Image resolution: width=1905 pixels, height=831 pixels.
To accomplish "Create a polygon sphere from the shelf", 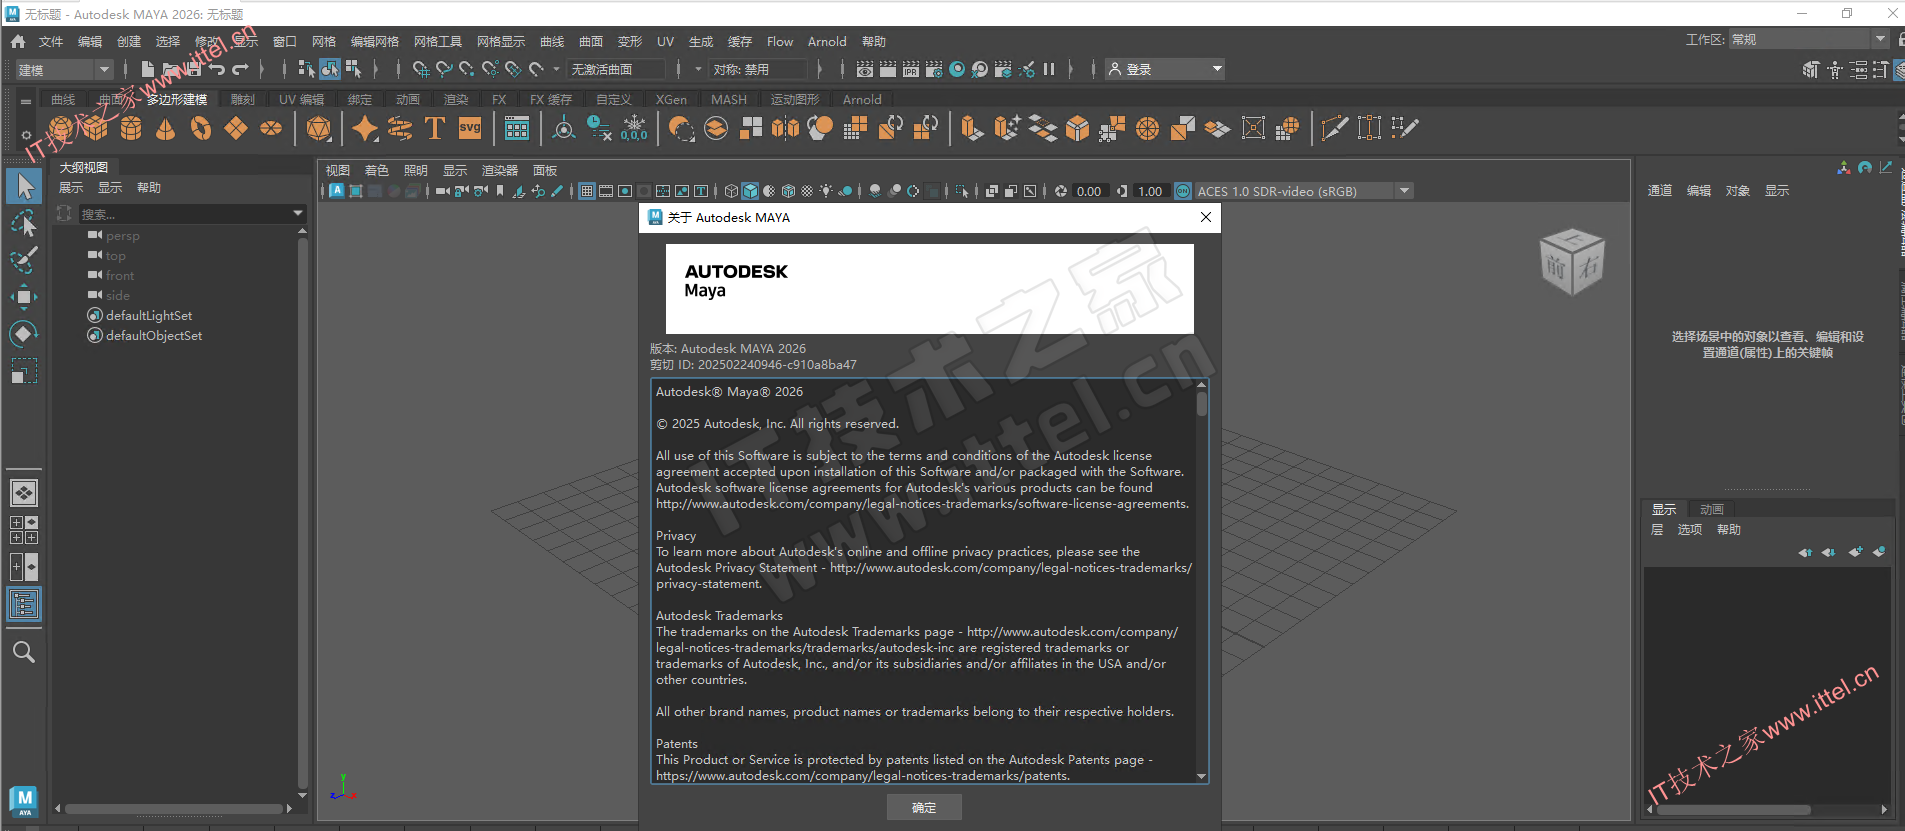I will tap(61, 128).
